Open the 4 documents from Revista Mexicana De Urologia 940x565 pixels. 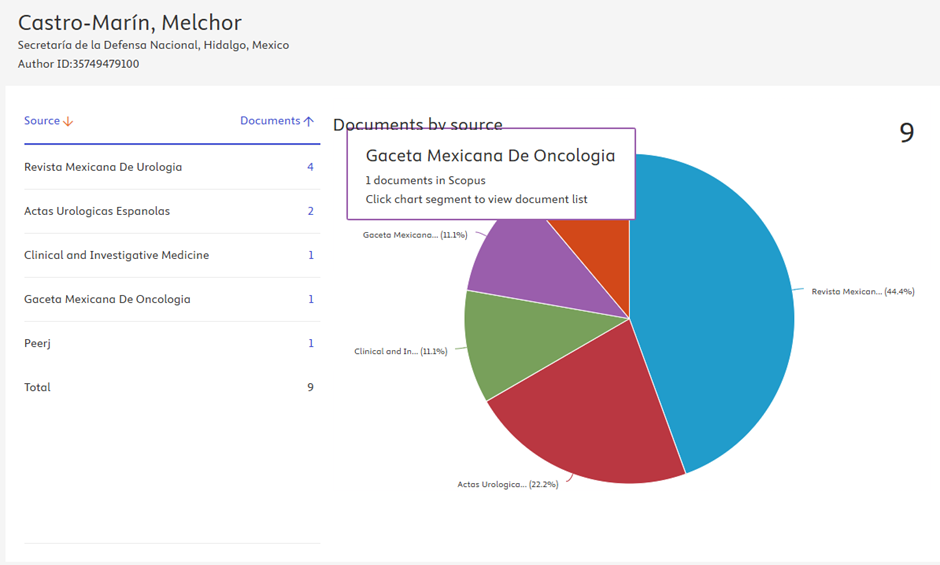pyautogui.click(x=310, y=167)
